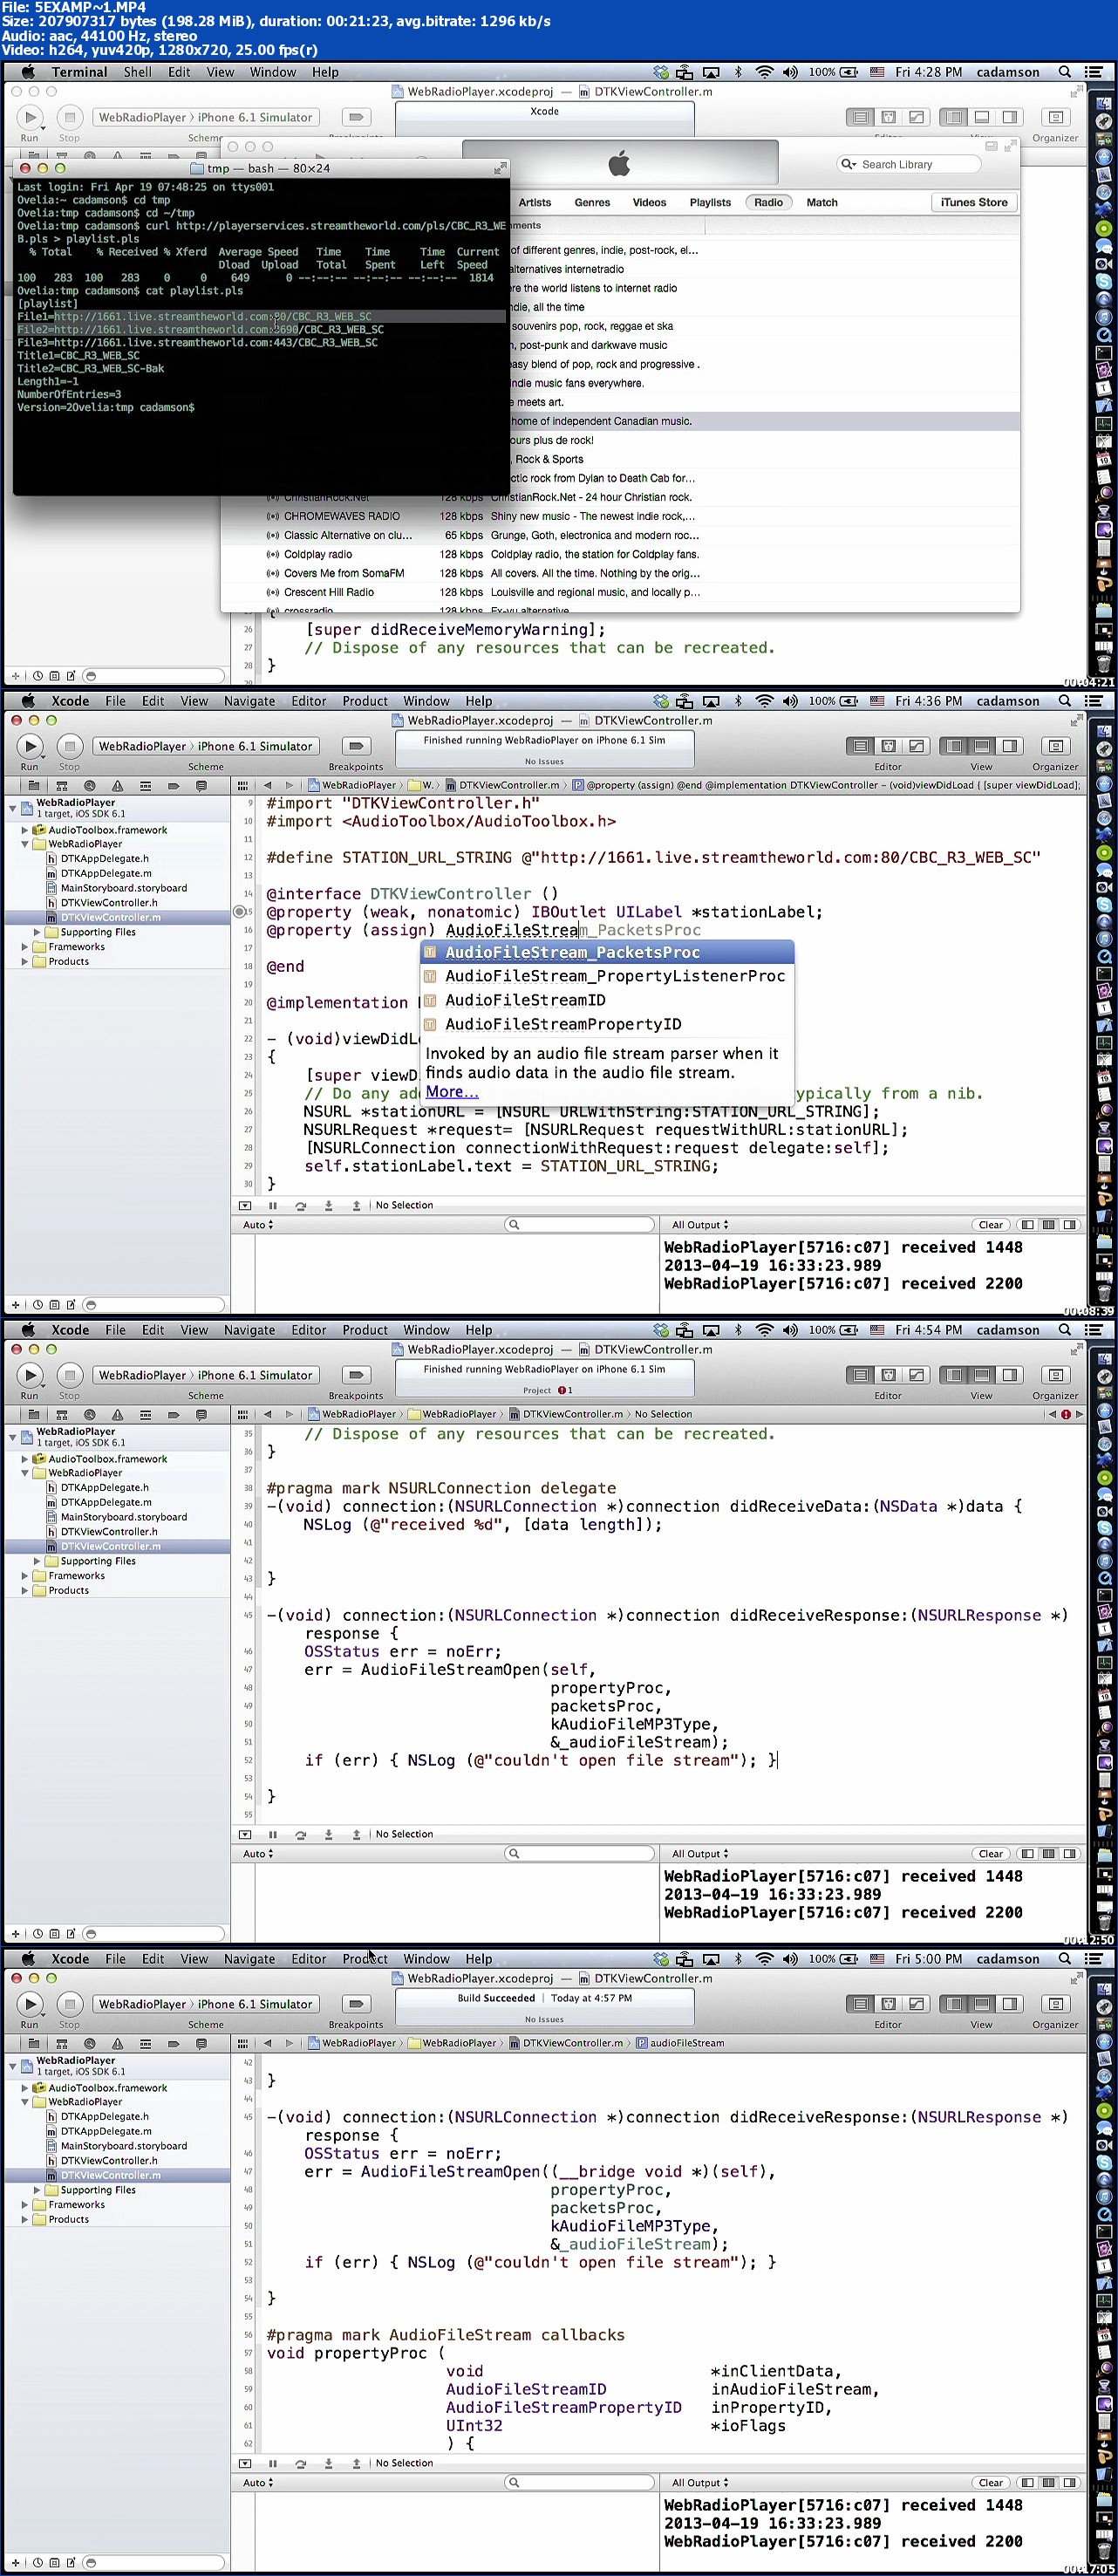Open the Product menu in the 4:54 PM Xcode menu bar
This screenshot has width=1118, height=2576.
pyautogui.click(x=365, y=1330)
